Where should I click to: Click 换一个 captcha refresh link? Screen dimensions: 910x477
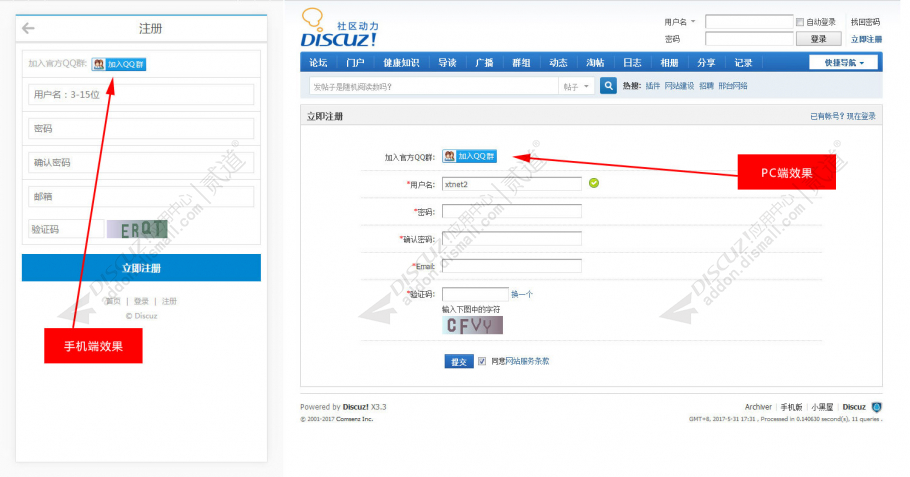[522, 294]
